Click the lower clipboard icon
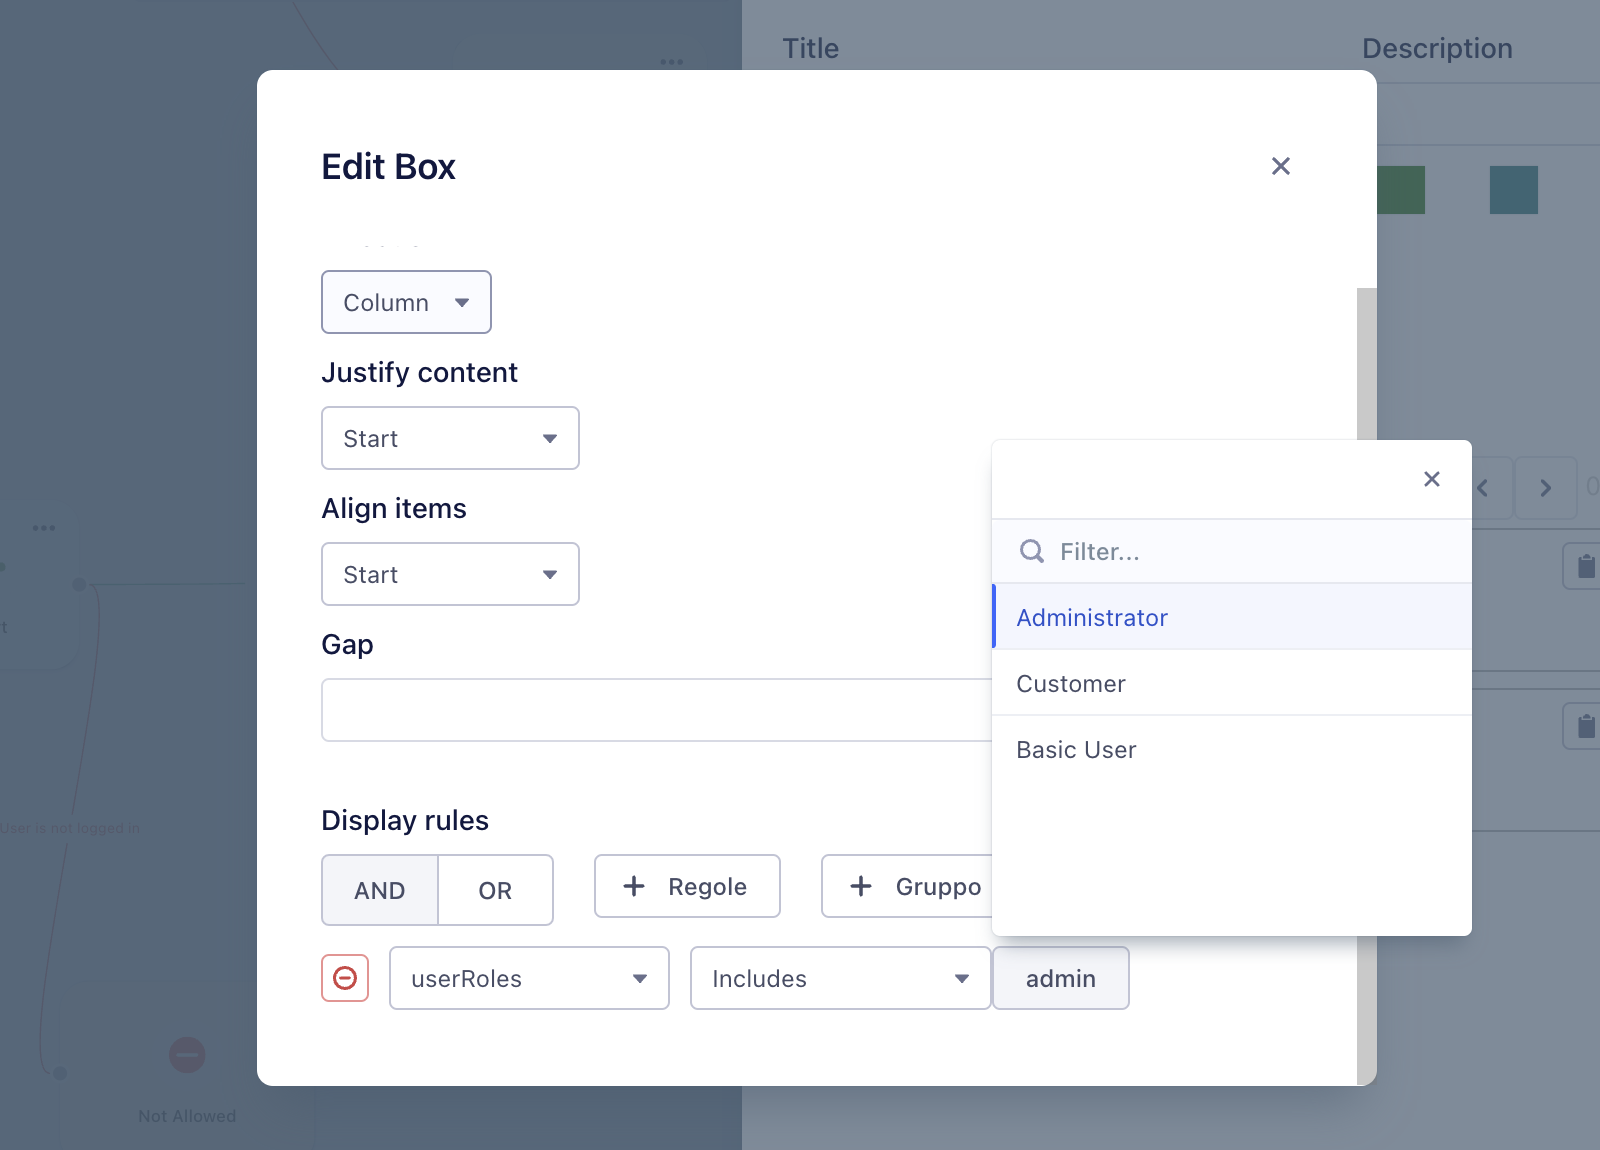This screenshot has width=1600, height=1150. coord(1585,725)
